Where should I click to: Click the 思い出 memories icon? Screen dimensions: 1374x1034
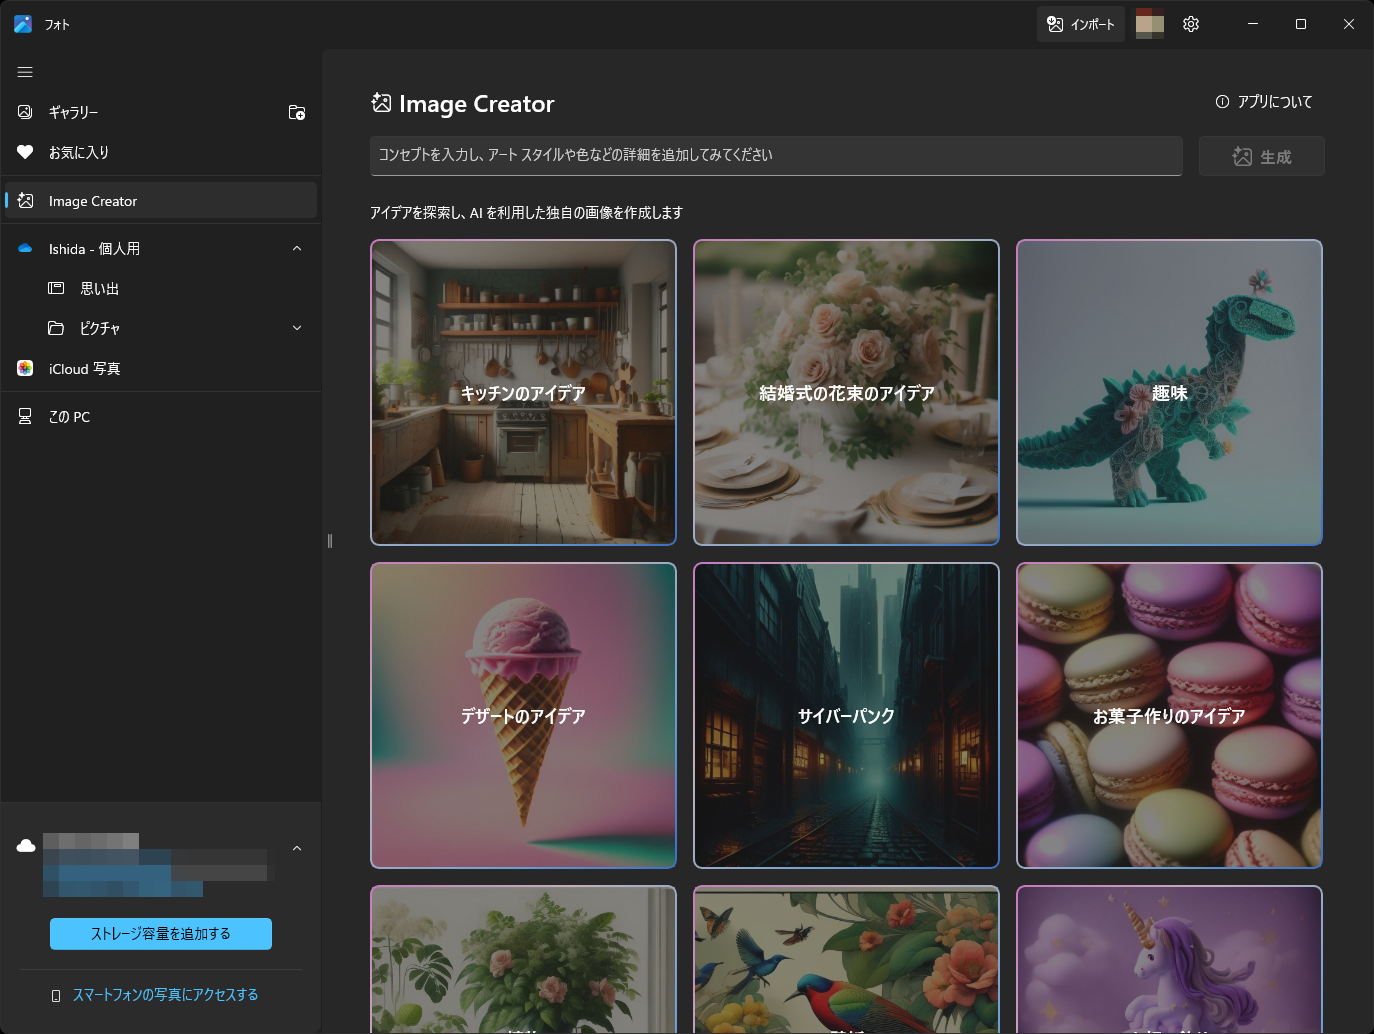click(x=57, y=288)
